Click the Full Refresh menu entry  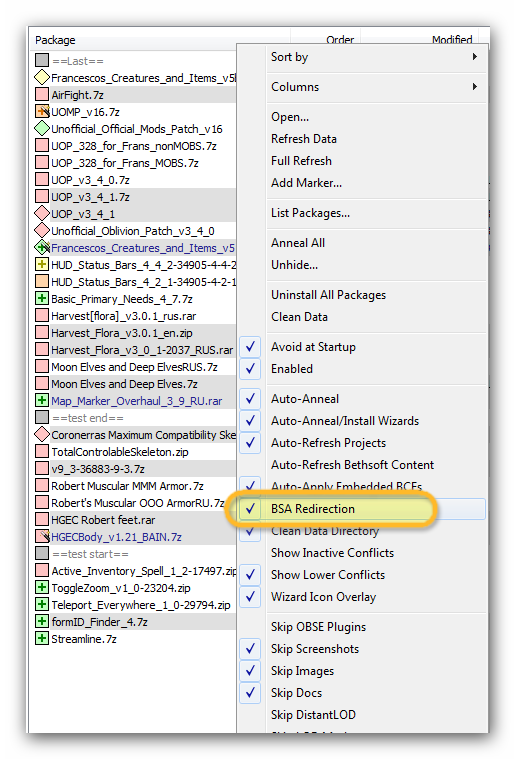(x=301, y=161)
